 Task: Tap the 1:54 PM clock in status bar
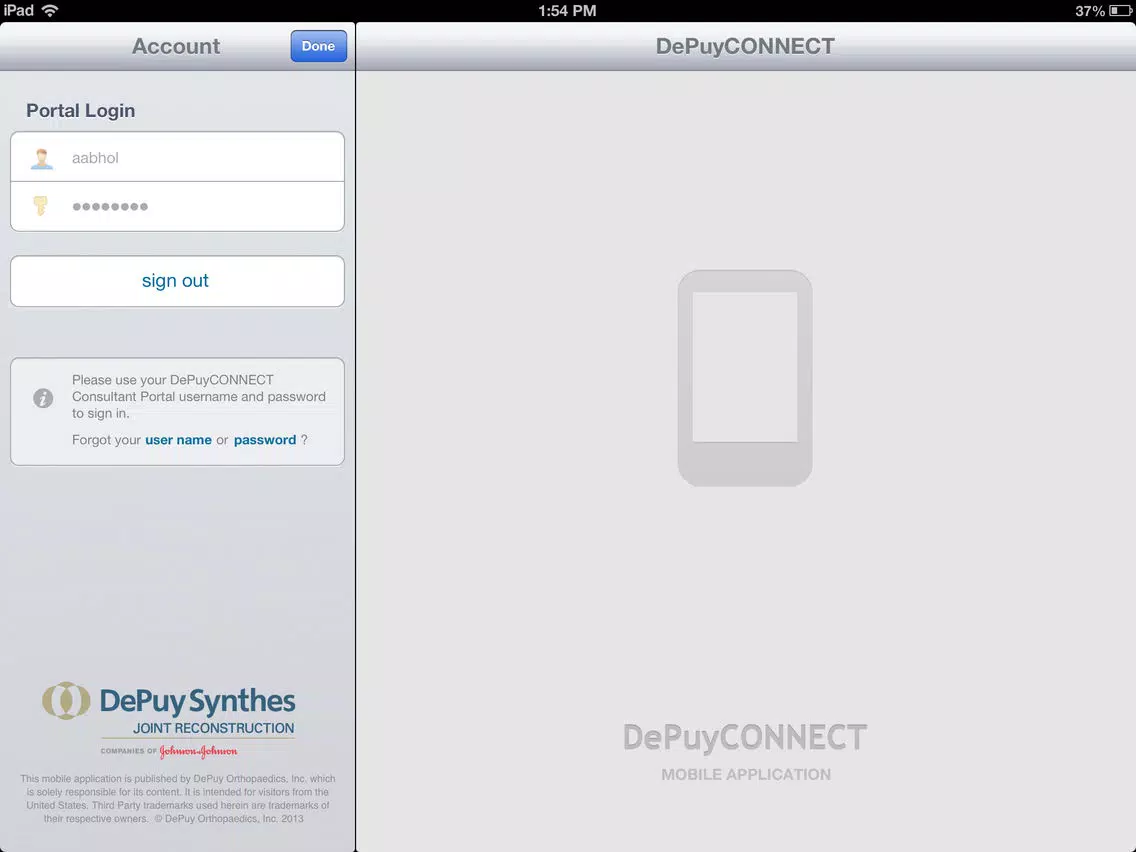click(567, 11)
